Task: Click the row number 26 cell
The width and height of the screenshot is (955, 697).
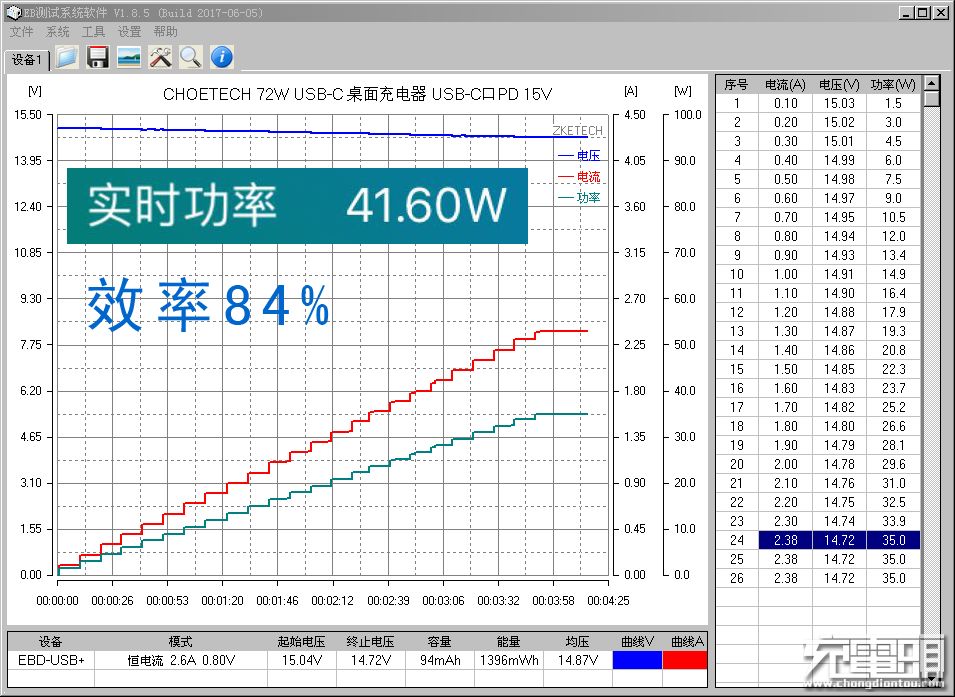Action: (736, 578)
